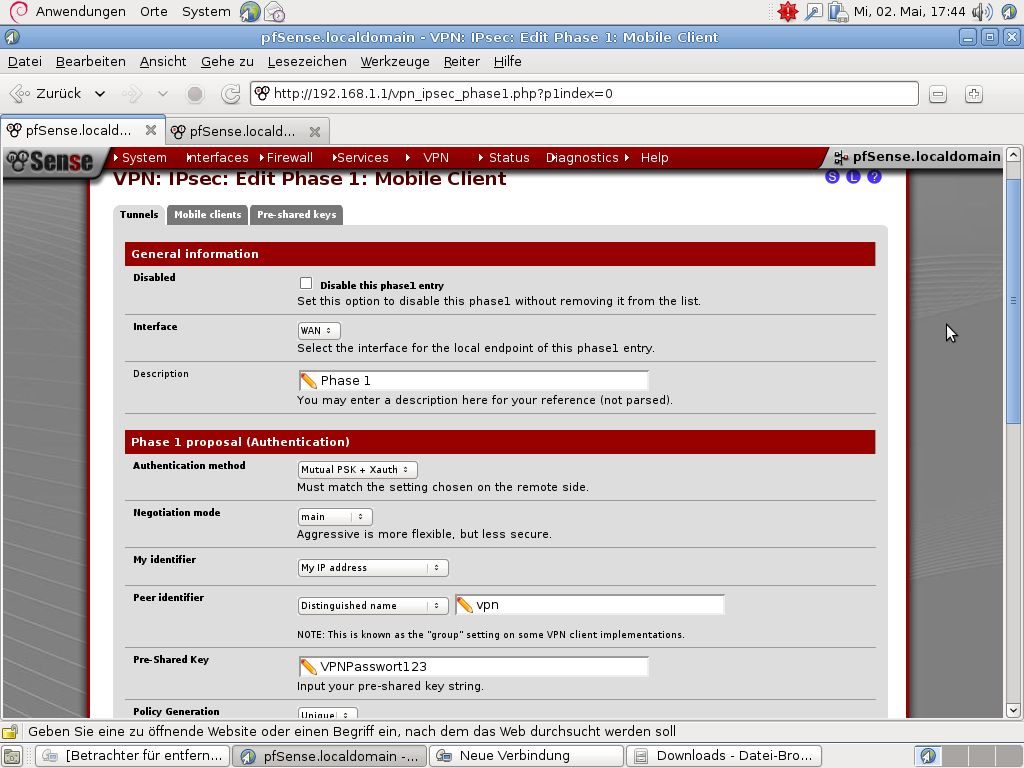Viewport: 1024px width, 768px height.
Task: Open the Reiter menu
Action: 462,61
